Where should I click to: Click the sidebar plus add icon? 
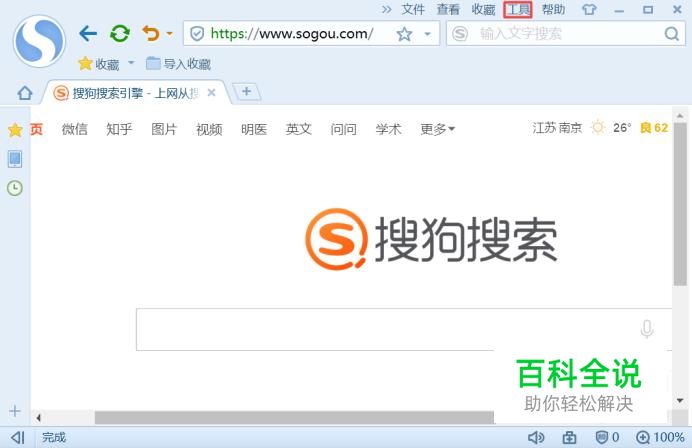pyautogui.click(x=15, y=411)
